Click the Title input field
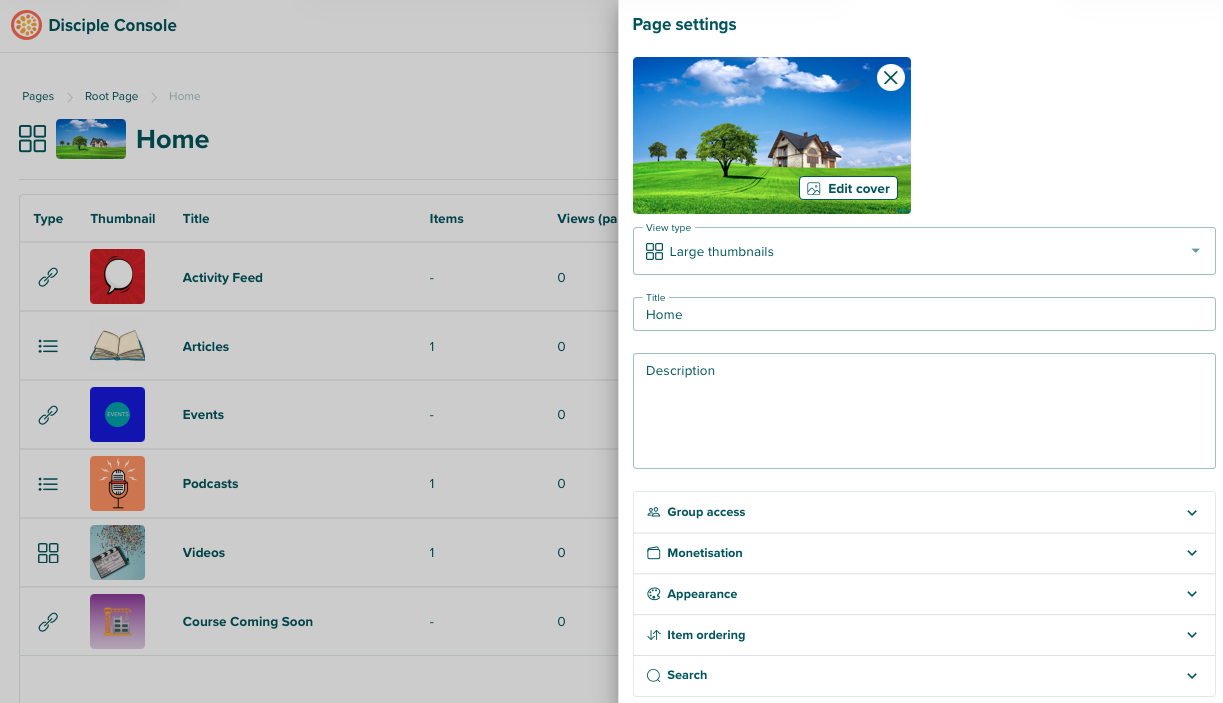The height and width of the screenshot is (703, 1223). pyautogui.click(x=923, y=314)
